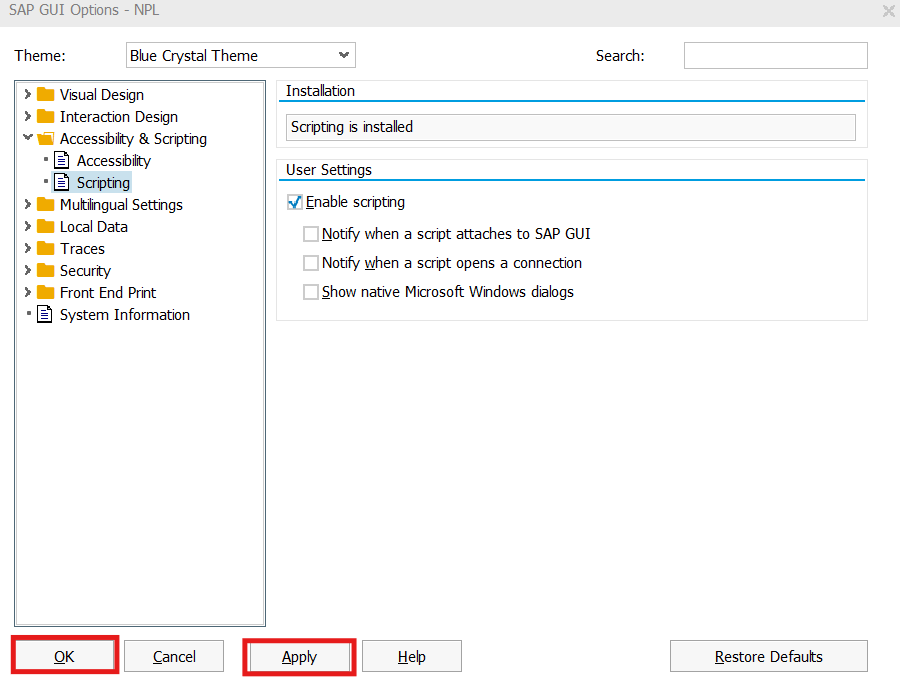Expand the Local Data node arrow
The image size is (900, 697).
coord(27,226)
